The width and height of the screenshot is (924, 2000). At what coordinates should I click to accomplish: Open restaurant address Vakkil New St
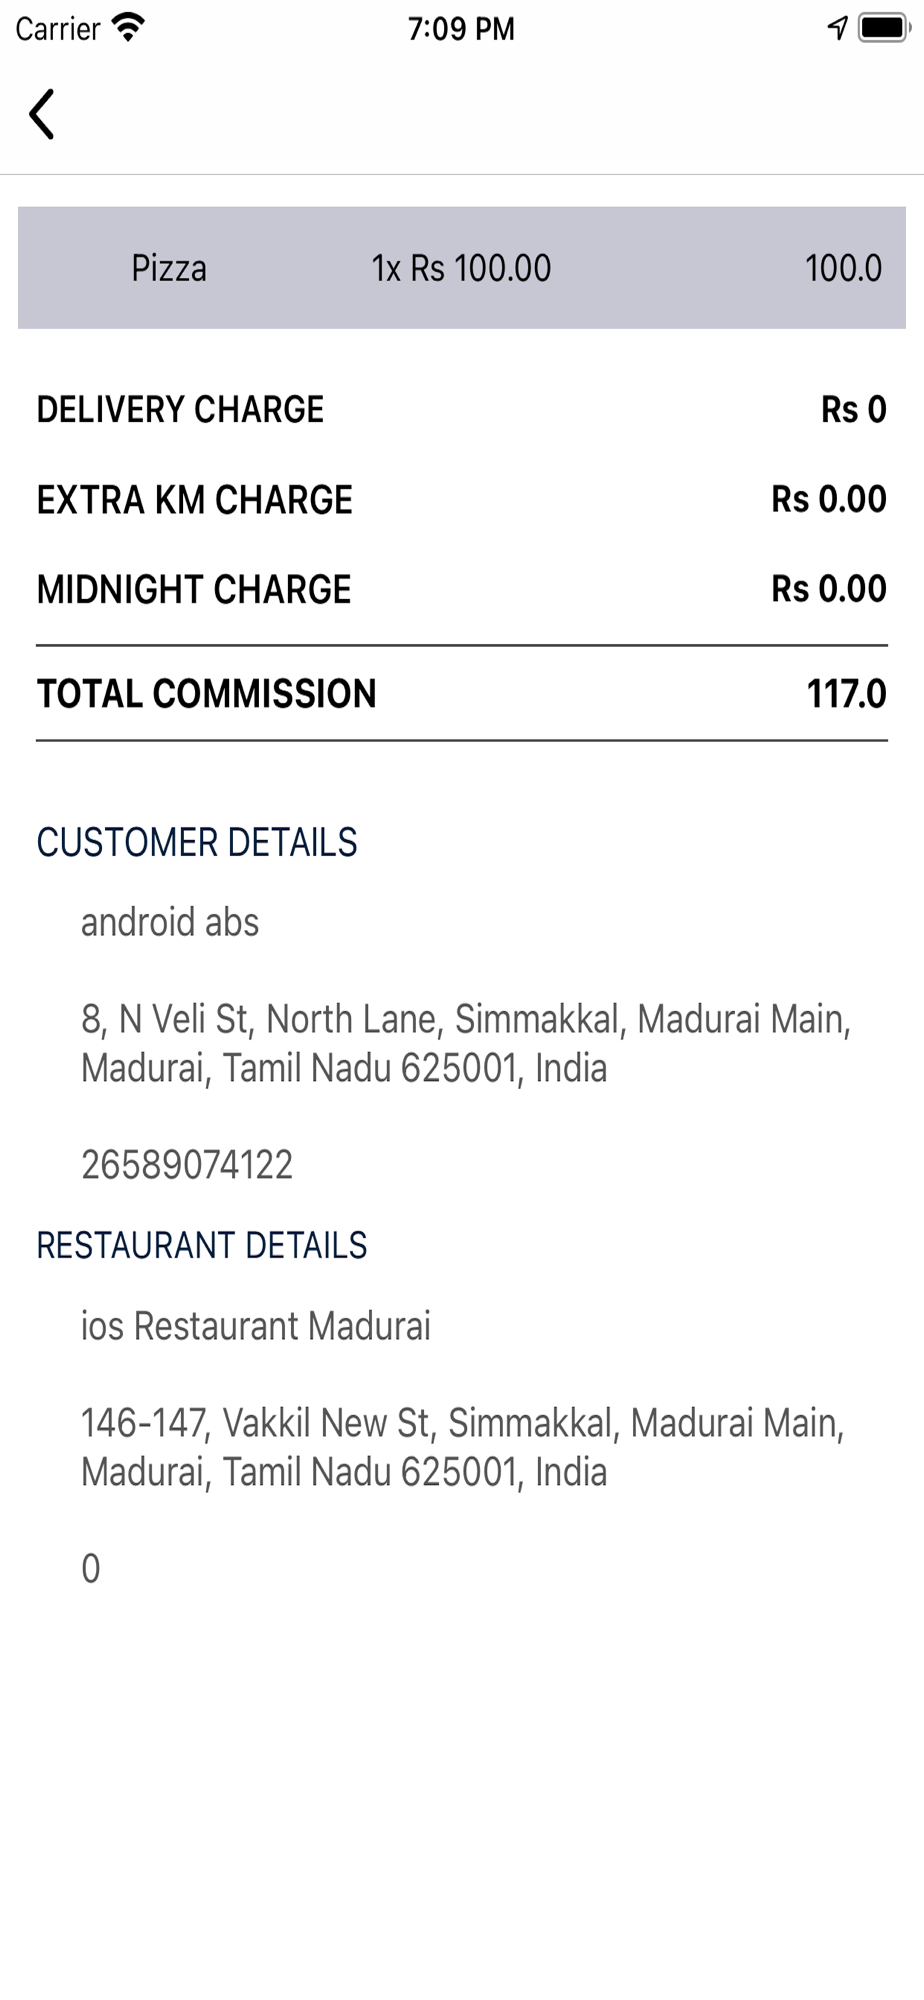coord(462,1447)
